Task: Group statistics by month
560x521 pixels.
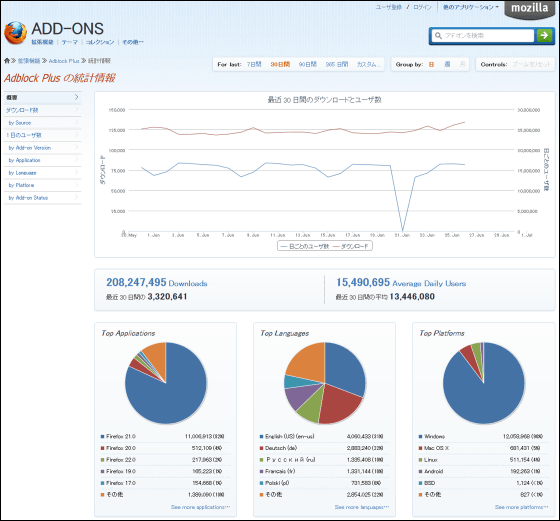Action: (462, 64)
